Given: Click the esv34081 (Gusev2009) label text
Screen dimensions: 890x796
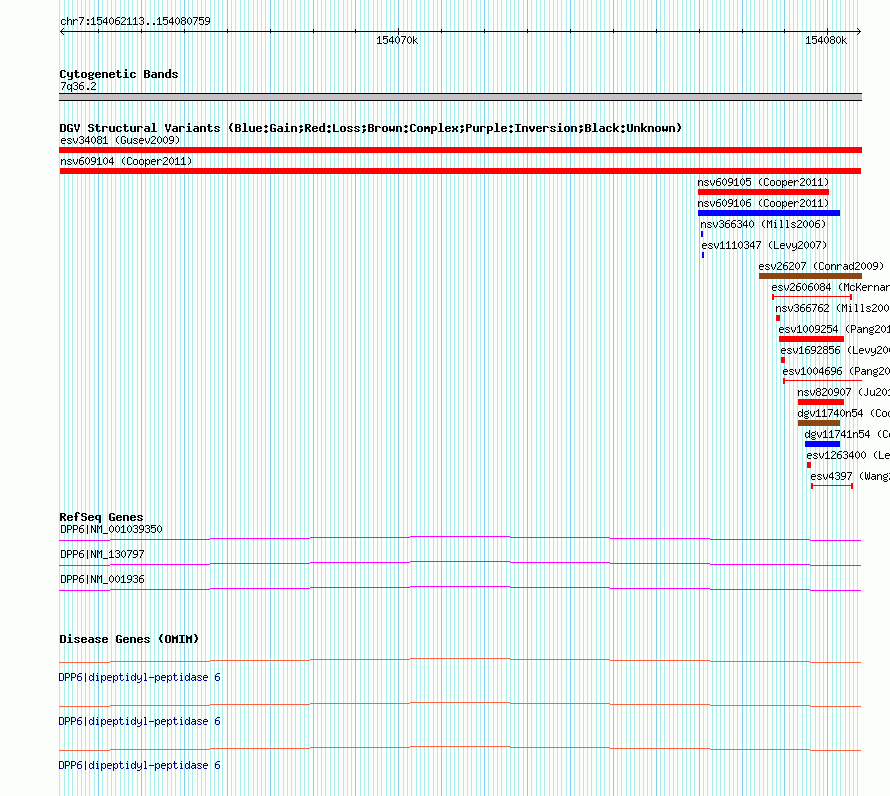Looking at the screenshot, I should point(120,140).
